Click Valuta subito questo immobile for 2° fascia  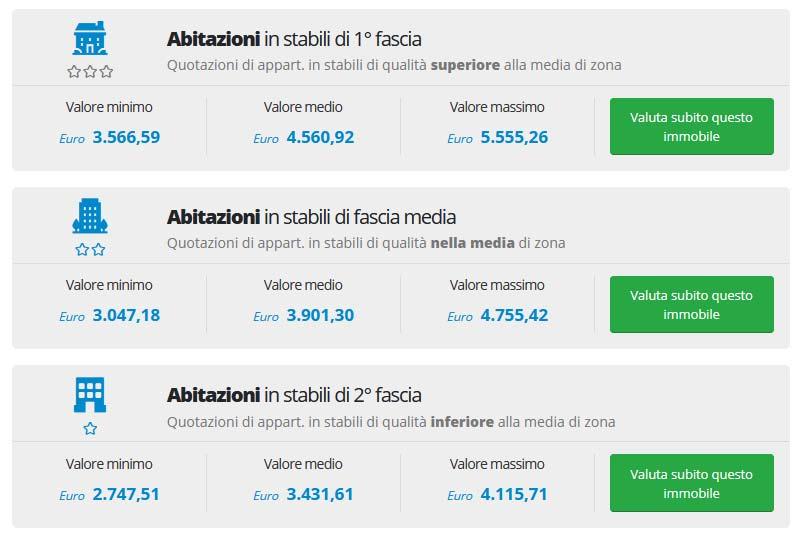692,483
